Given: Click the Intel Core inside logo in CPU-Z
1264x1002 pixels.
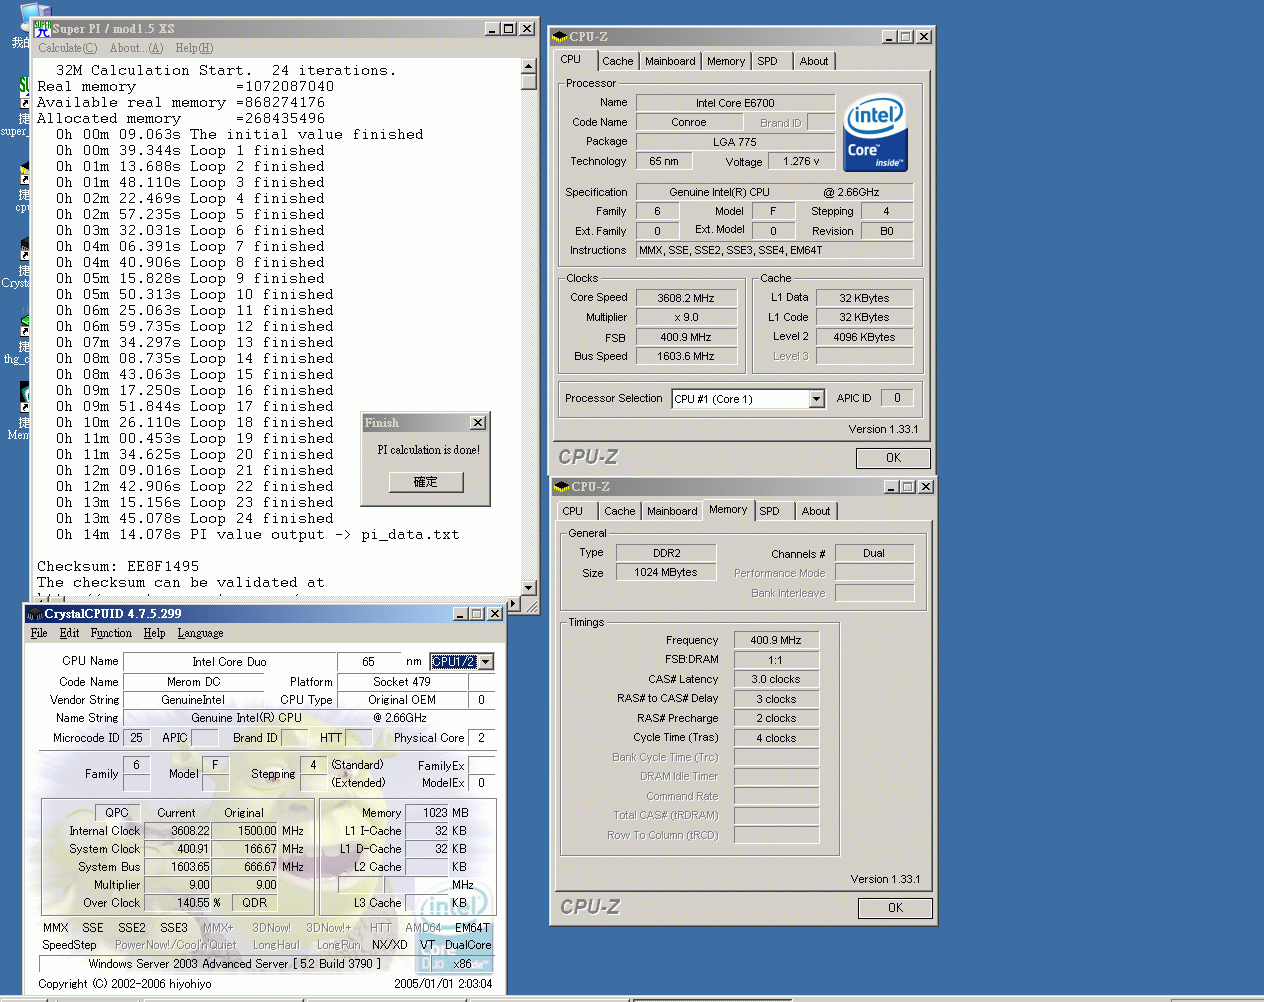Looking at the screenshot, I should pos(875,131).
